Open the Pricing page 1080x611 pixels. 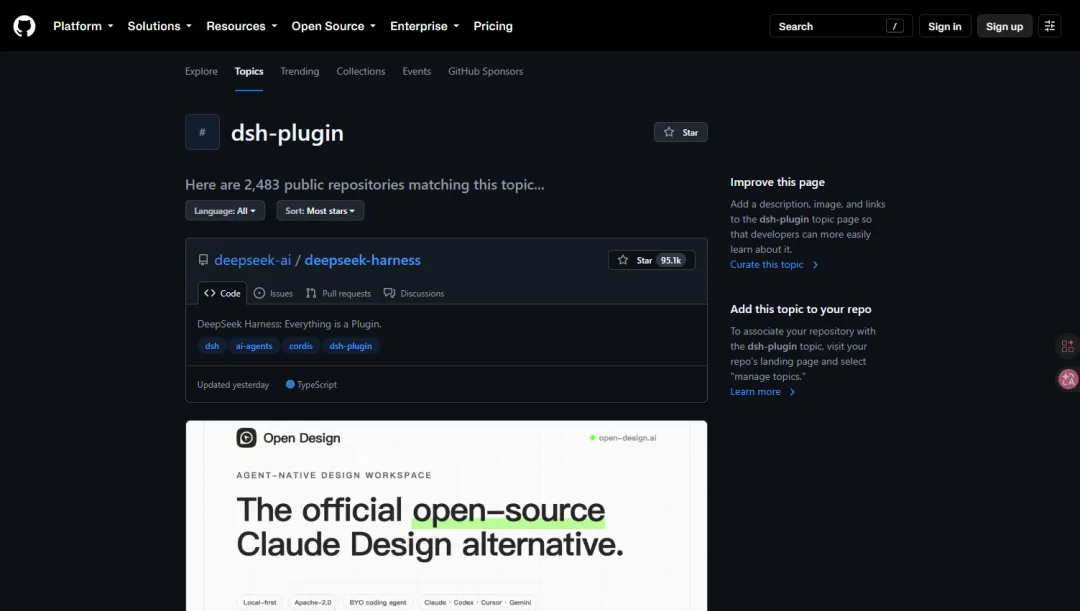(x=493, y=26)
